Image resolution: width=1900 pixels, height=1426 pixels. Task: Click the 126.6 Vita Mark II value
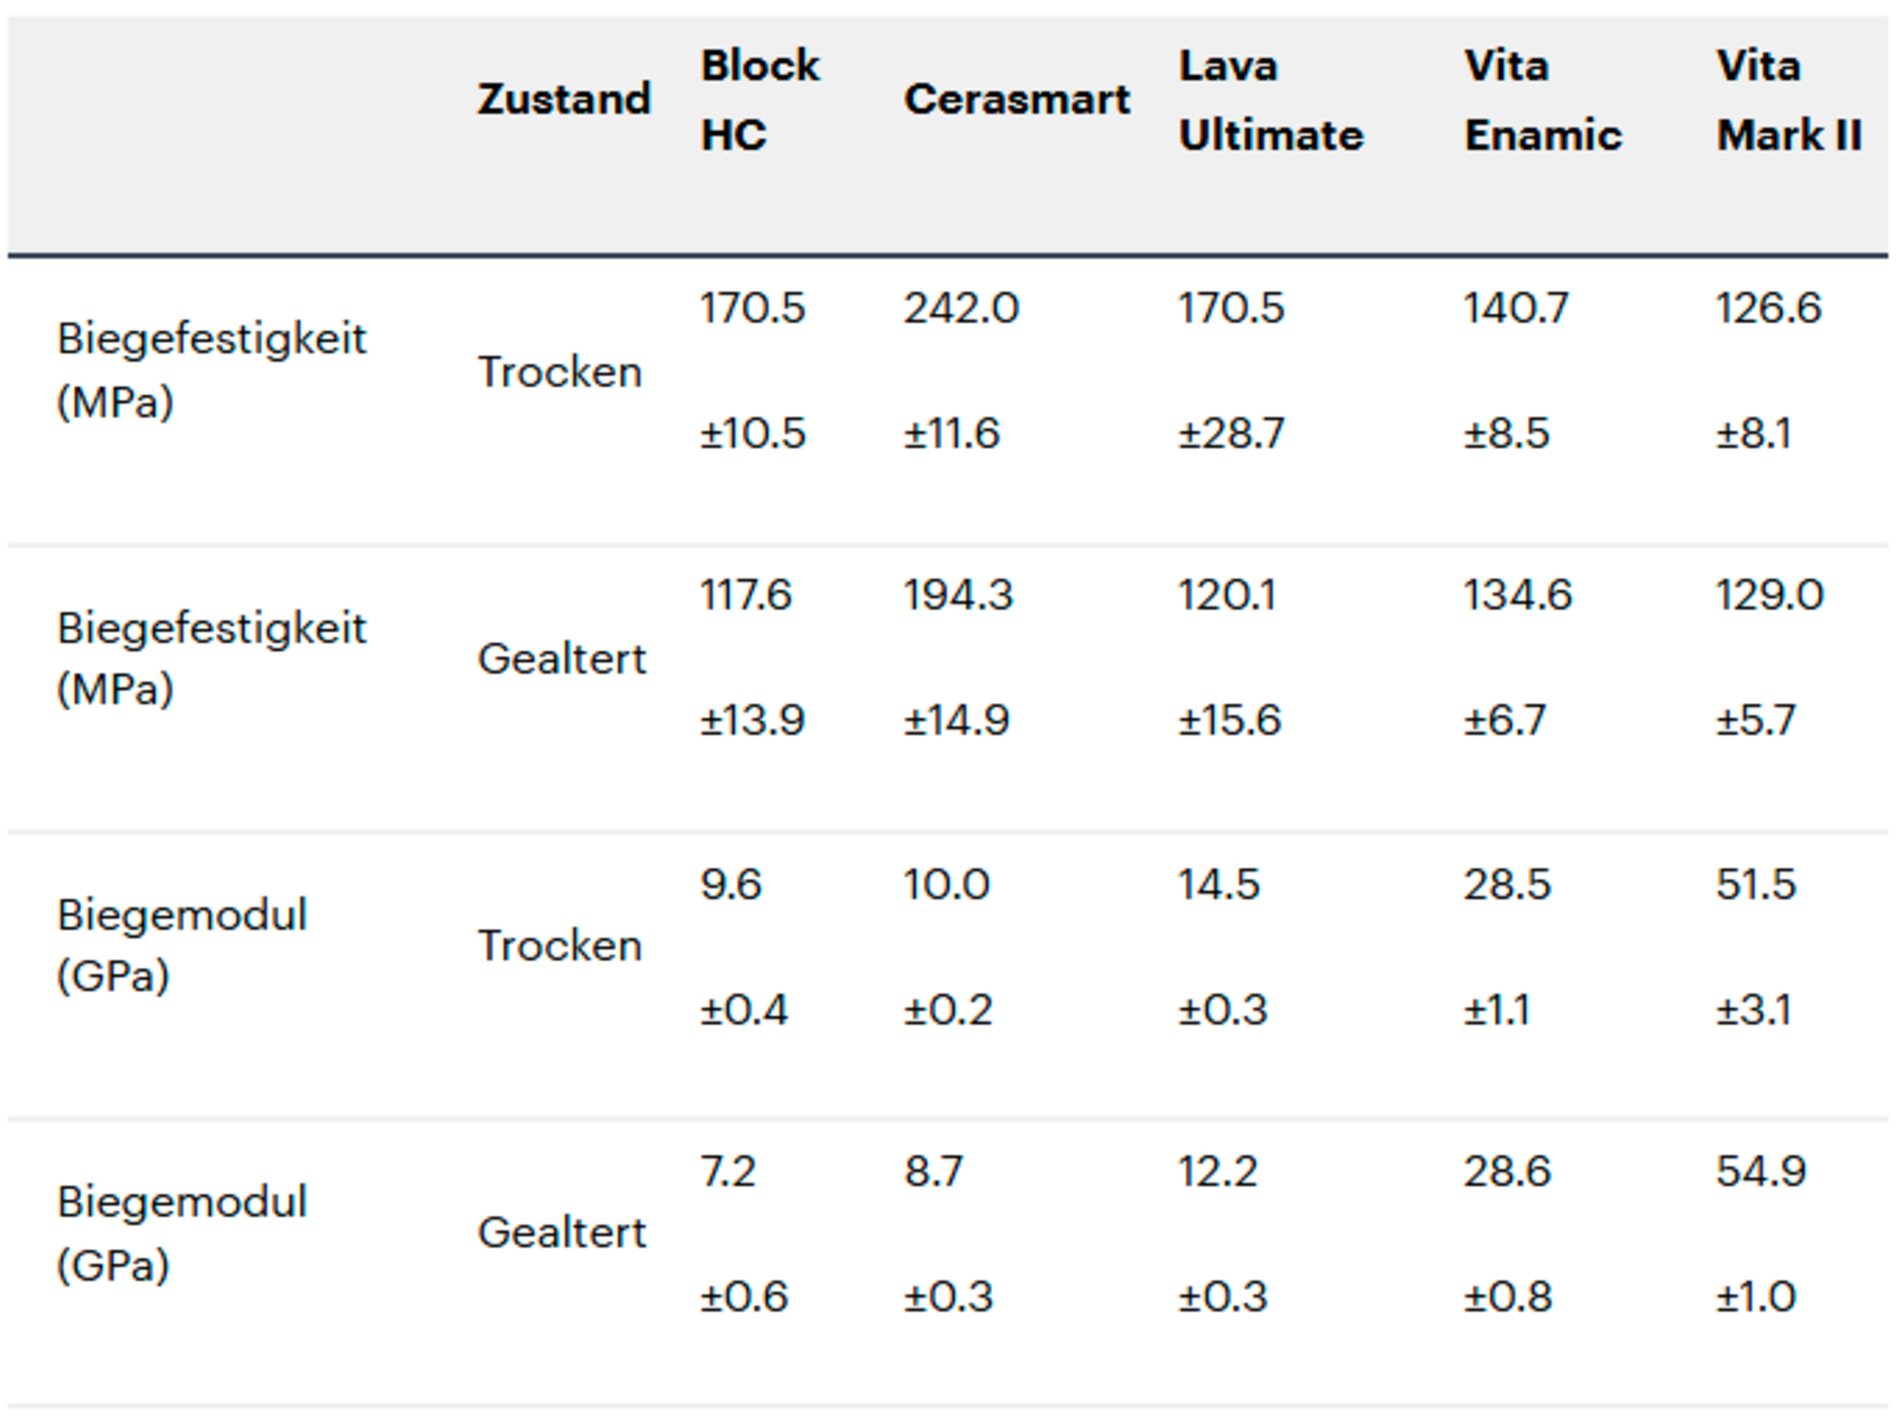tap(1768, 308)
